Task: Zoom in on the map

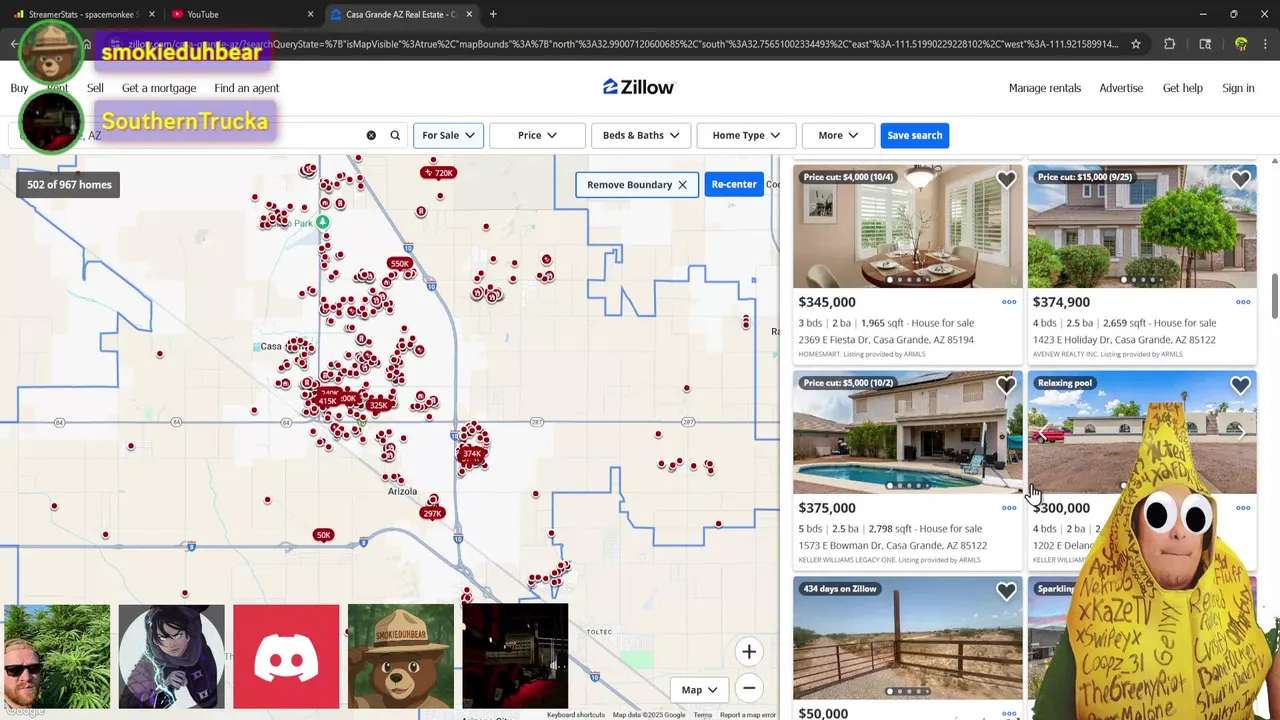Action: pyautogui.click(x=749, y=652)
